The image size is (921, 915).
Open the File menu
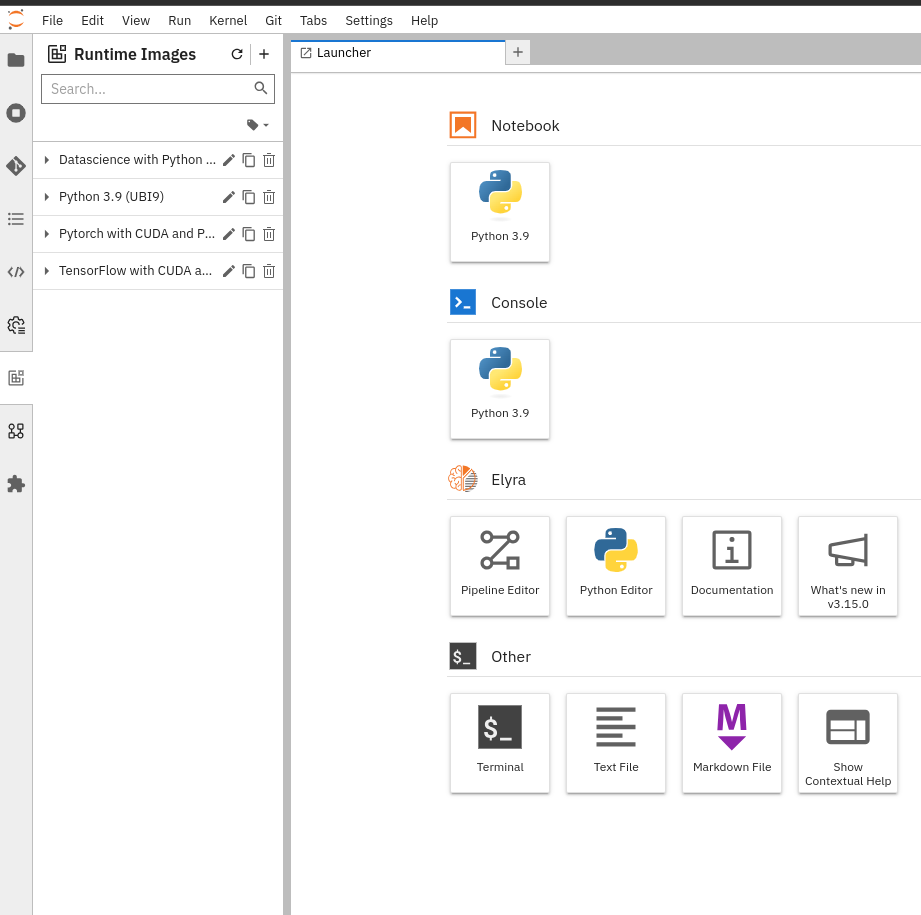click(52, 21)
